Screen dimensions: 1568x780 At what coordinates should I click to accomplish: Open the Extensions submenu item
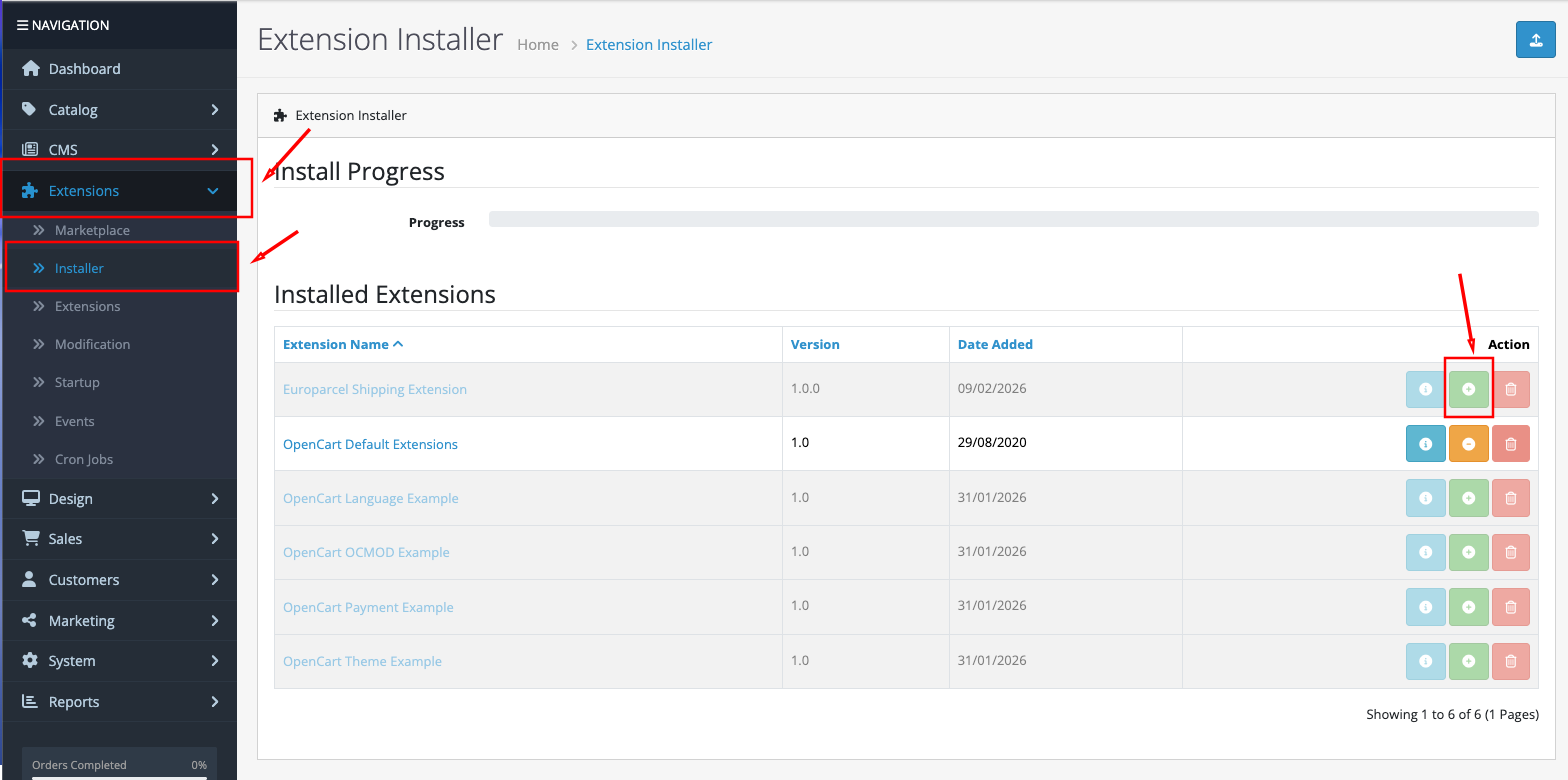tap(87, 306)
